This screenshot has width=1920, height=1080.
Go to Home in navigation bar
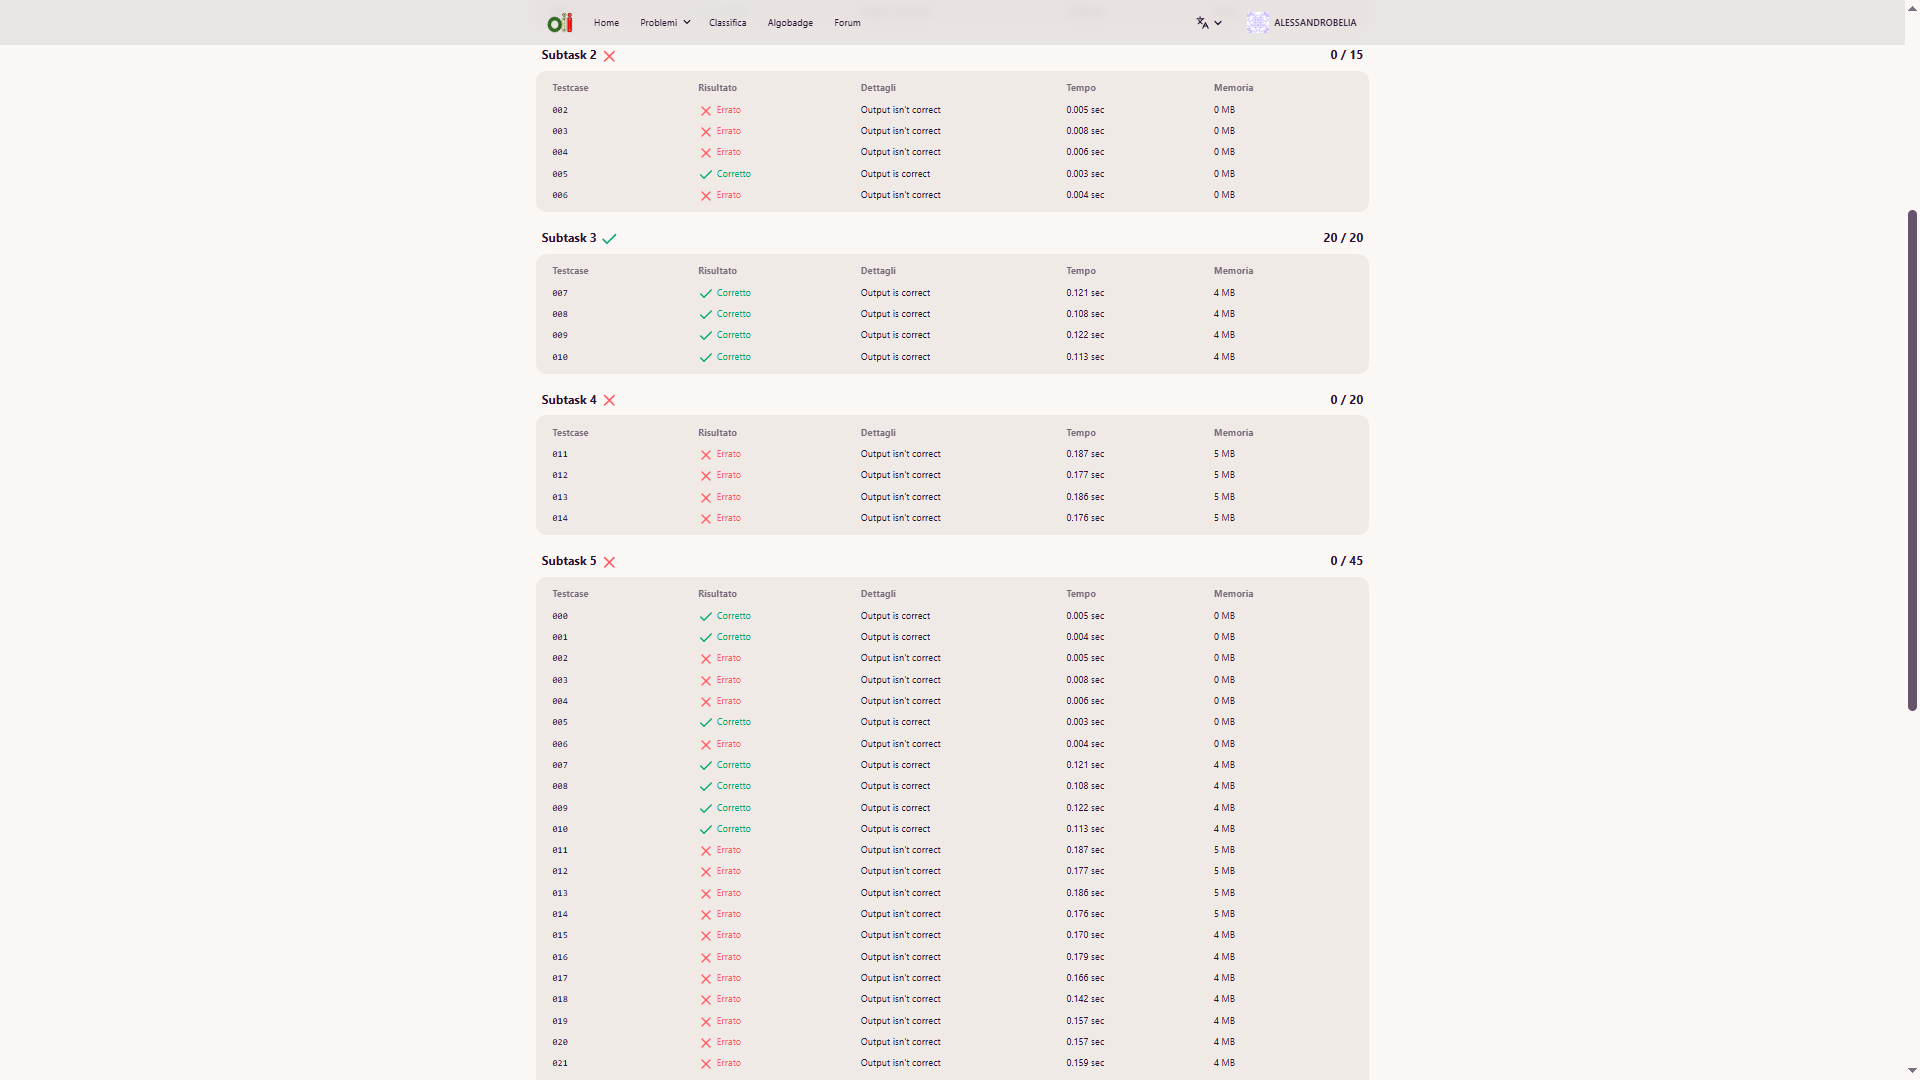(x=606, y=22)
